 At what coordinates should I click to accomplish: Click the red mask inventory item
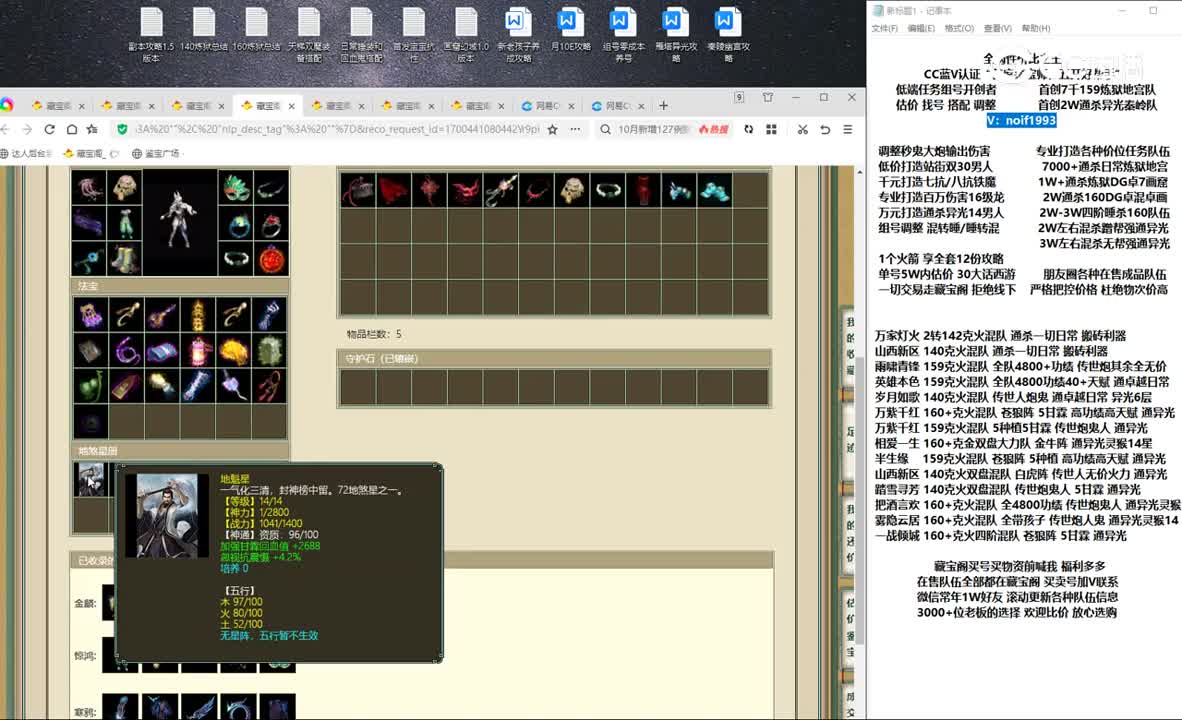point(464,190)
